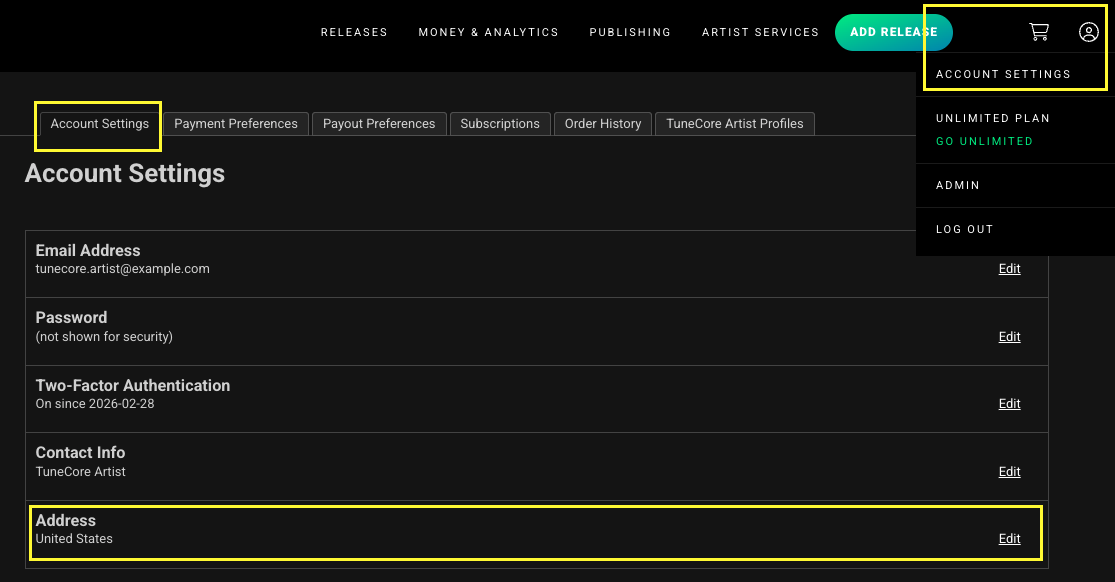
Task: Switch to the Payment Preferences tab
Action: 236,124
